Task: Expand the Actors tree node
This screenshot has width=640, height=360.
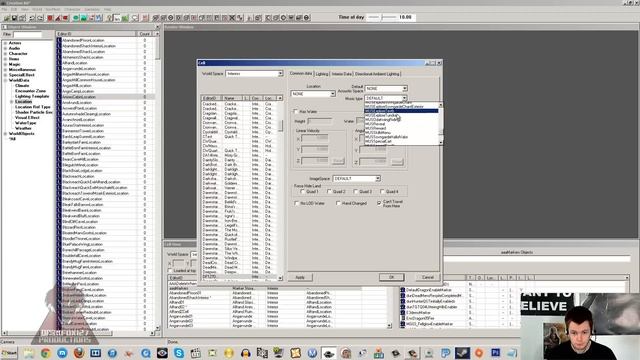Action: click(6, 43)
